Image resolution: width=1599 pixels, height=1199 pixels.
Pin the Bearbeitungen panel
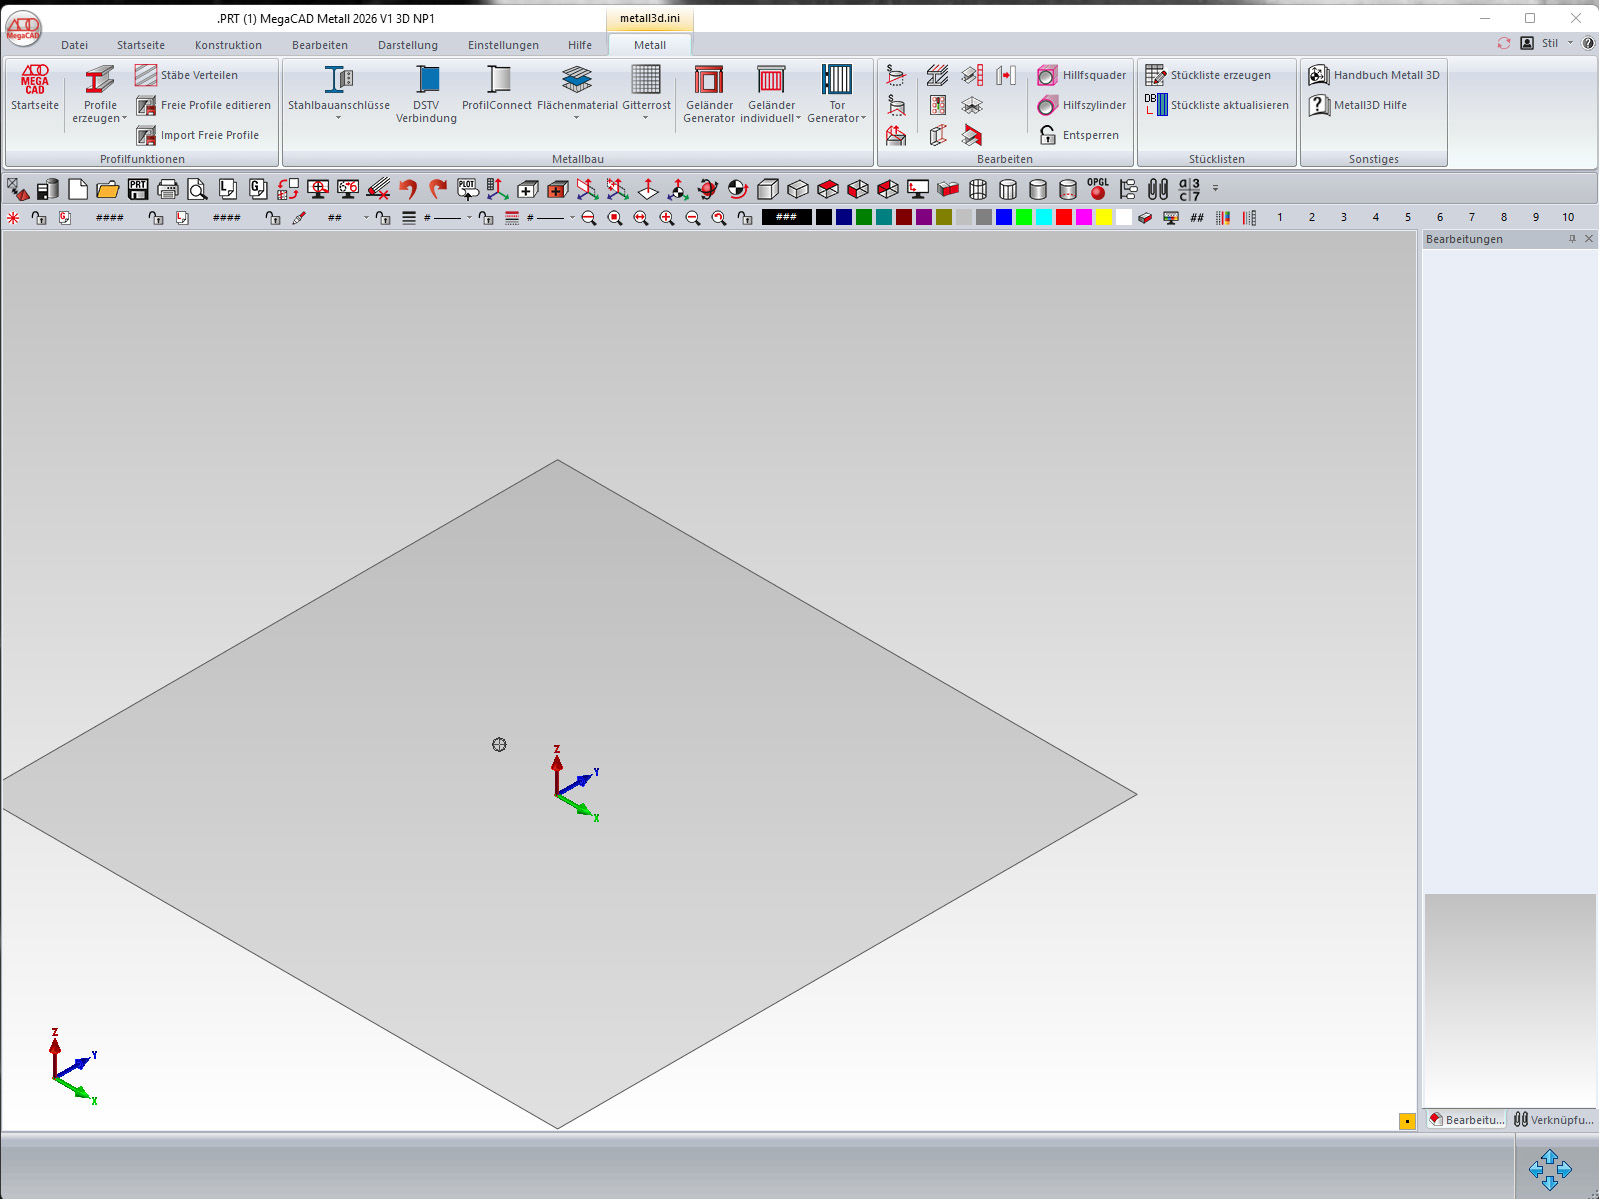pos(1572,239)
